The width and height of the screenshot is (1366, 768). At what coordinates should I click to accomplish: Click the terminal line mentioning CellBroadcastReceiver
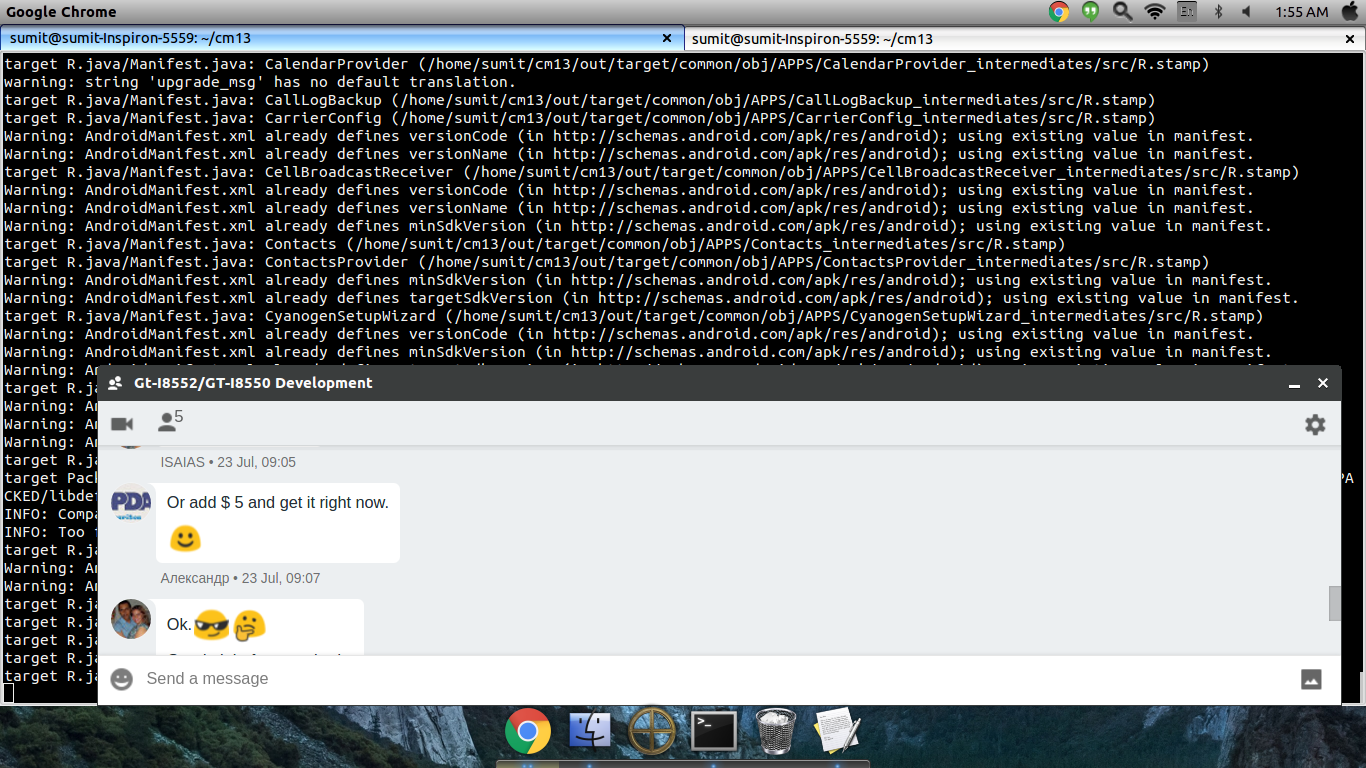652,172
